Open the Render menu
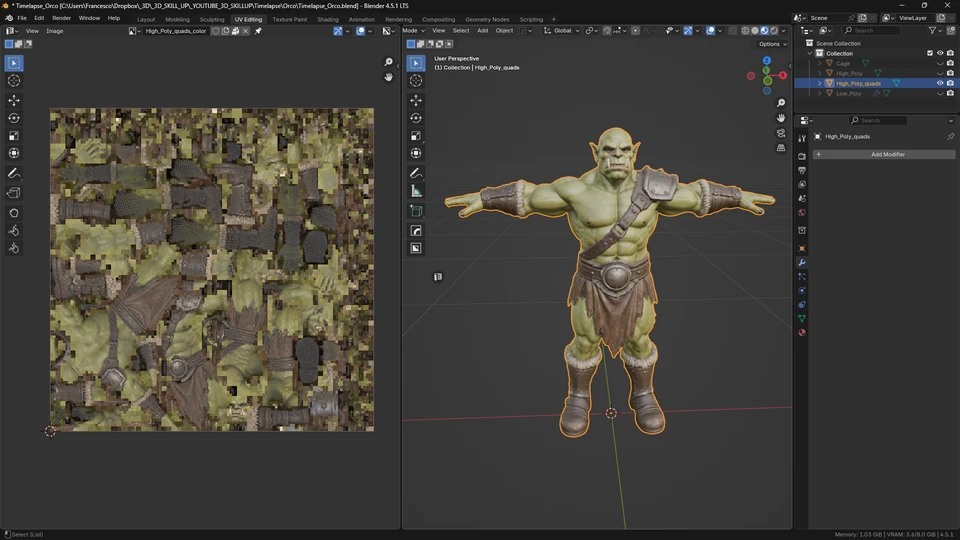Screen dimensions: 960x540 (x=61, y=18)
